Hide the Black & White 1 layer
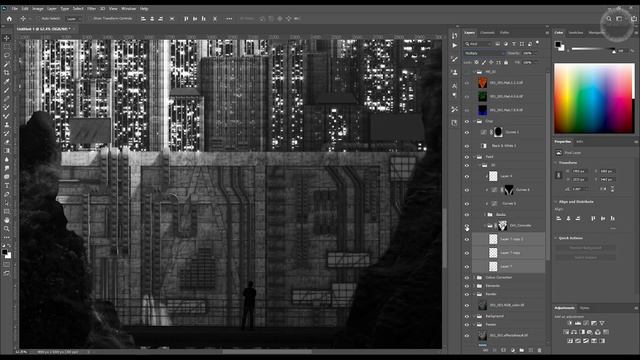 467,146
